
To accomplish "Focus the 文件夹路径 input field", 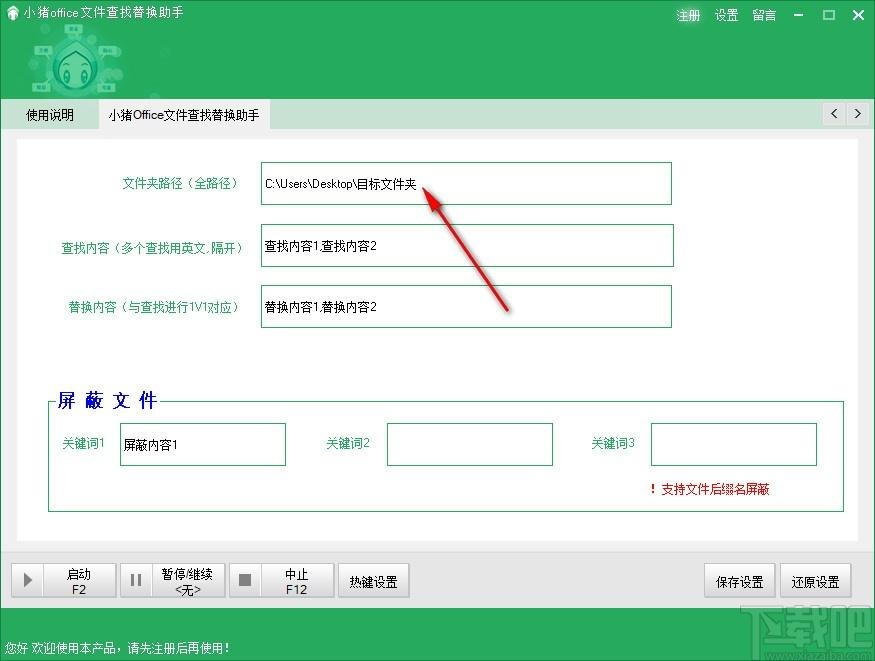I will (466, 184).
